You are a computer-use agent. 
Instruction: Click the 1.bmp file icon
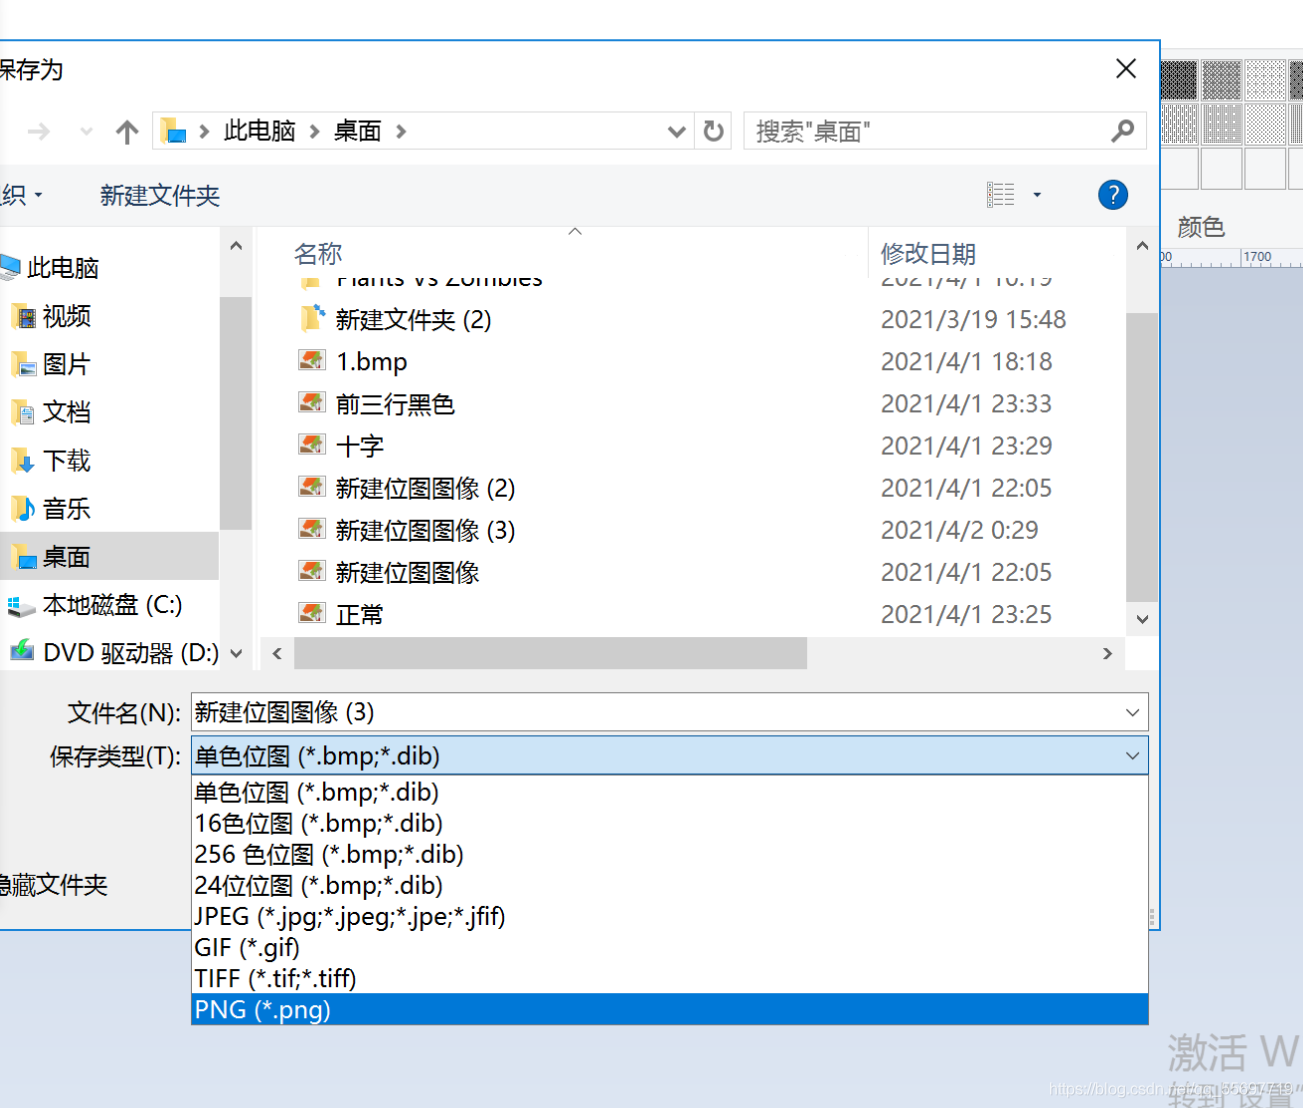312,360
